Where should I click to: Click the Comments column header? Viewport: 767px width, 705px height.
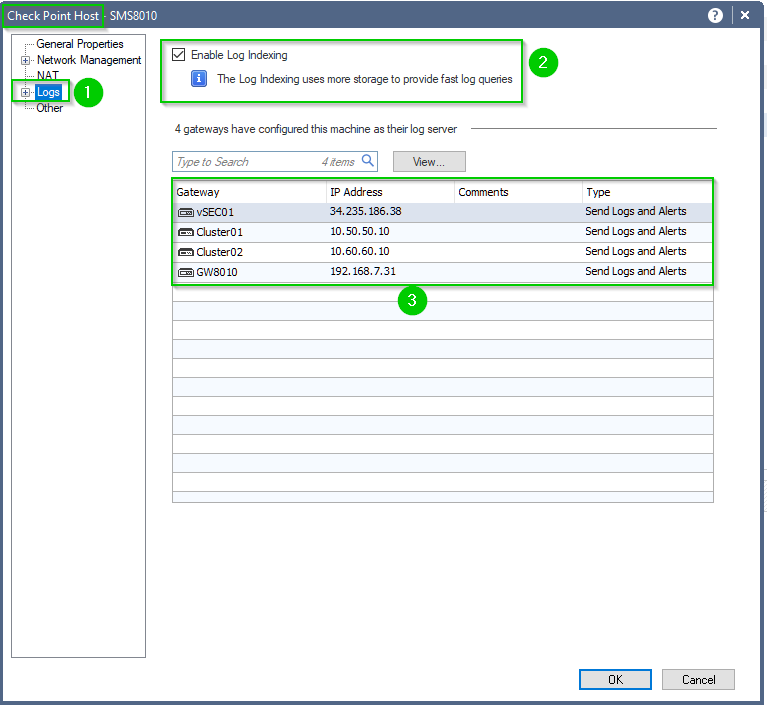click(x=518, y=192)
